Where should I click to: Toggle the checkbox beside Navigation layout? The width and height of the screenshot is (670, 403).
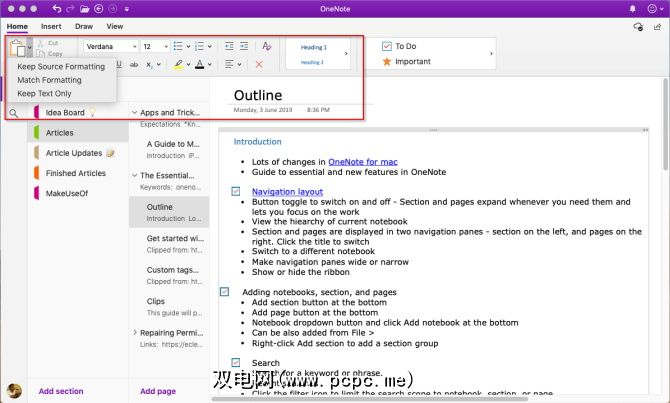pyautogui.click(x=236, y=191)
